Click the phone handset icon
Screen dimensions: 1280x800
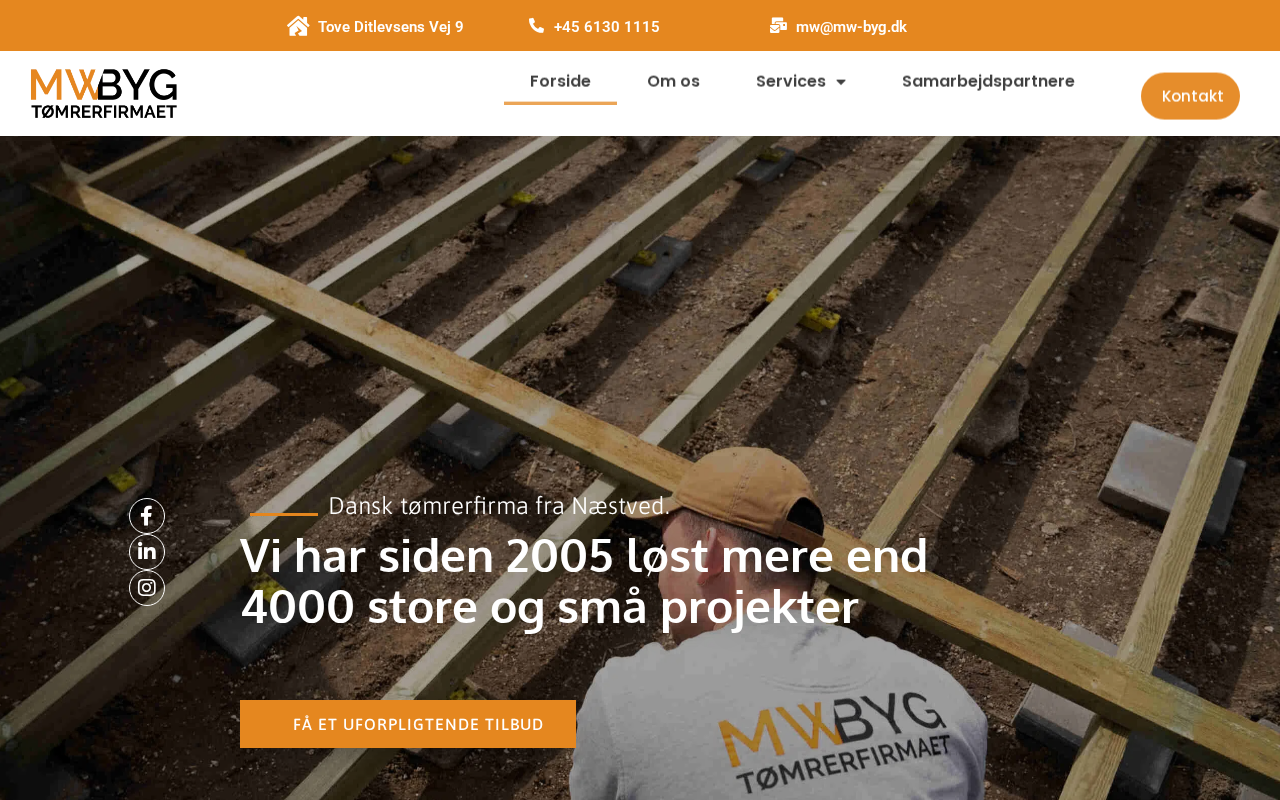(x=536, y=26)
